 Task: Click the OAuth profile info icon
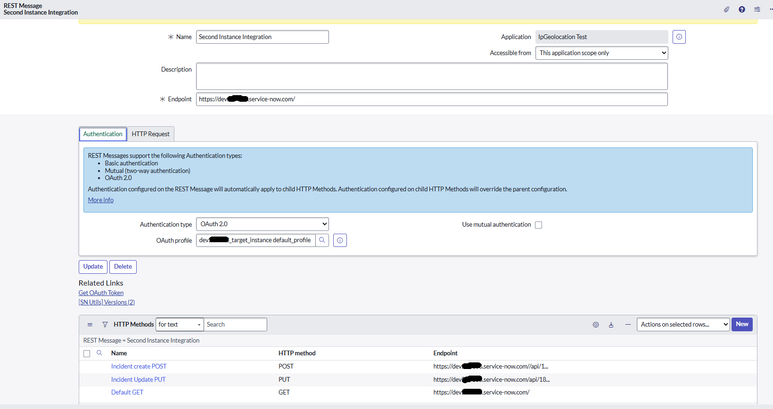[340, 241]
